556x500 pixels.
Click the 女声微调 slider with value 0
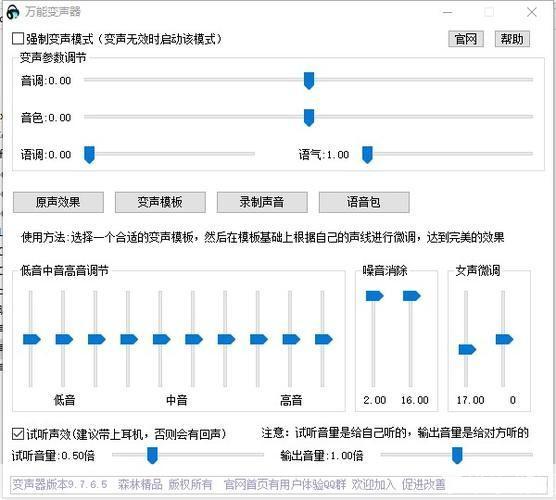tap(504, 339)
